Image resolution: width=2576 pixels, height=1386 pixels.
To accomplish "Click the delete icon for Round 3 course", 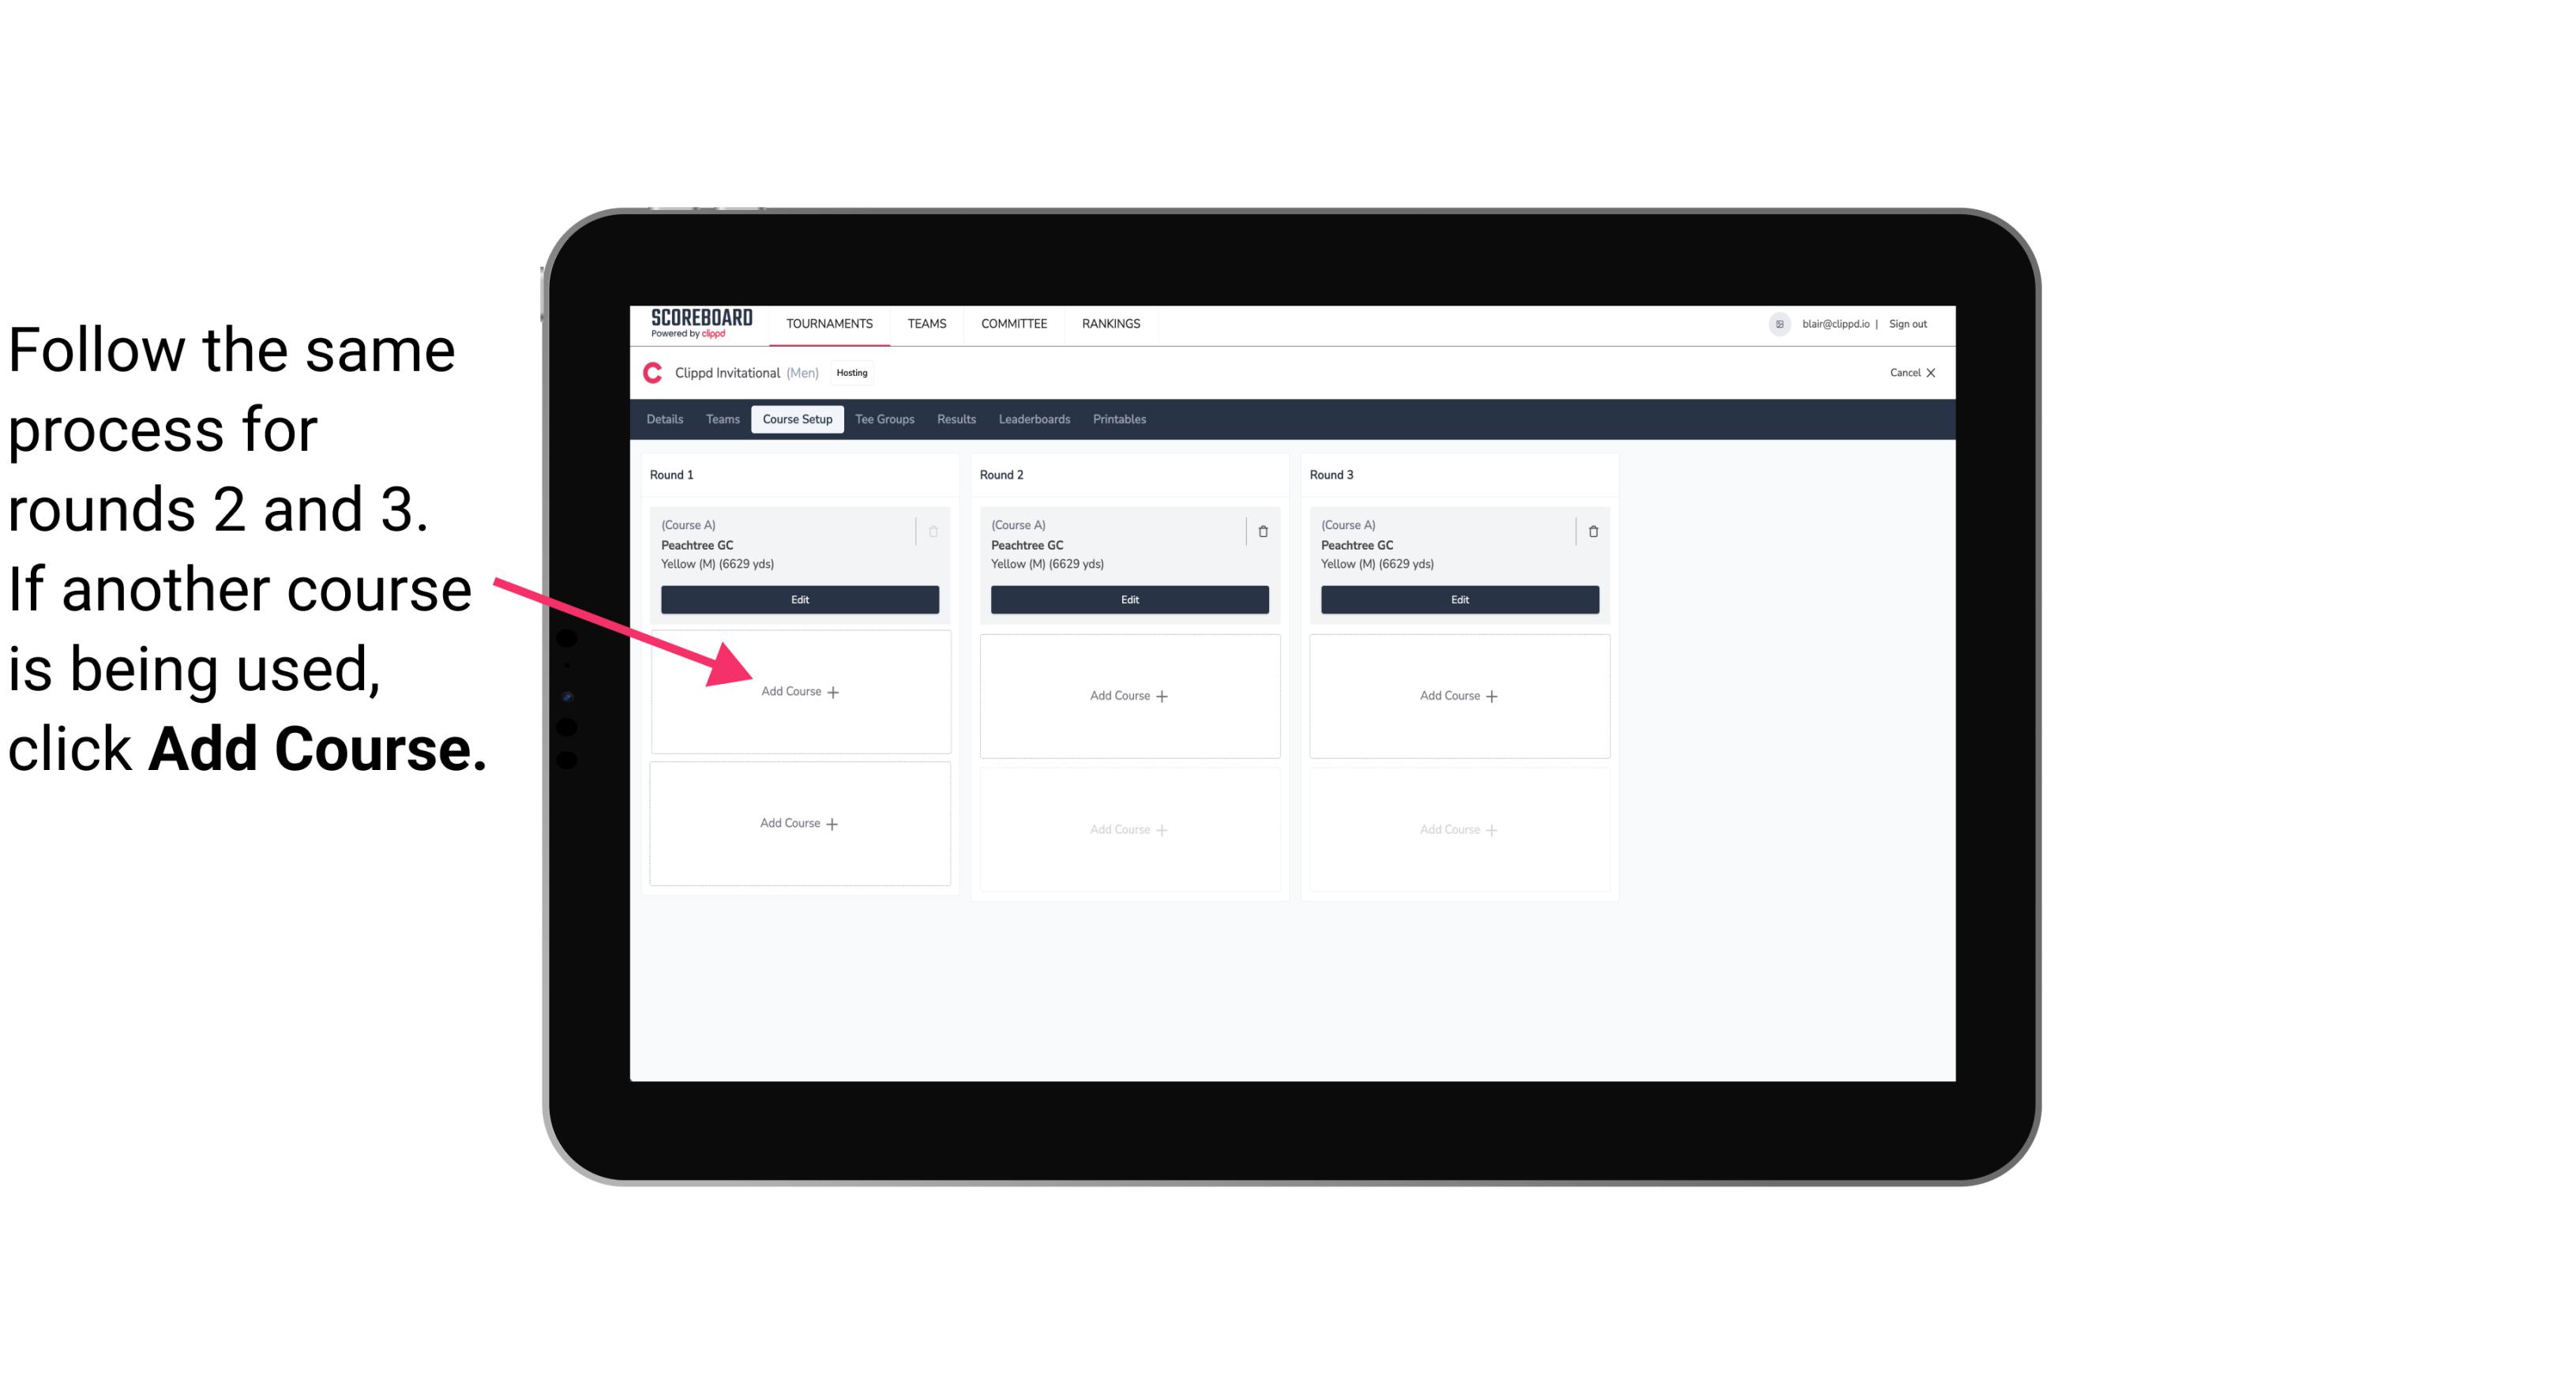I will click(x=1590, y=529).
